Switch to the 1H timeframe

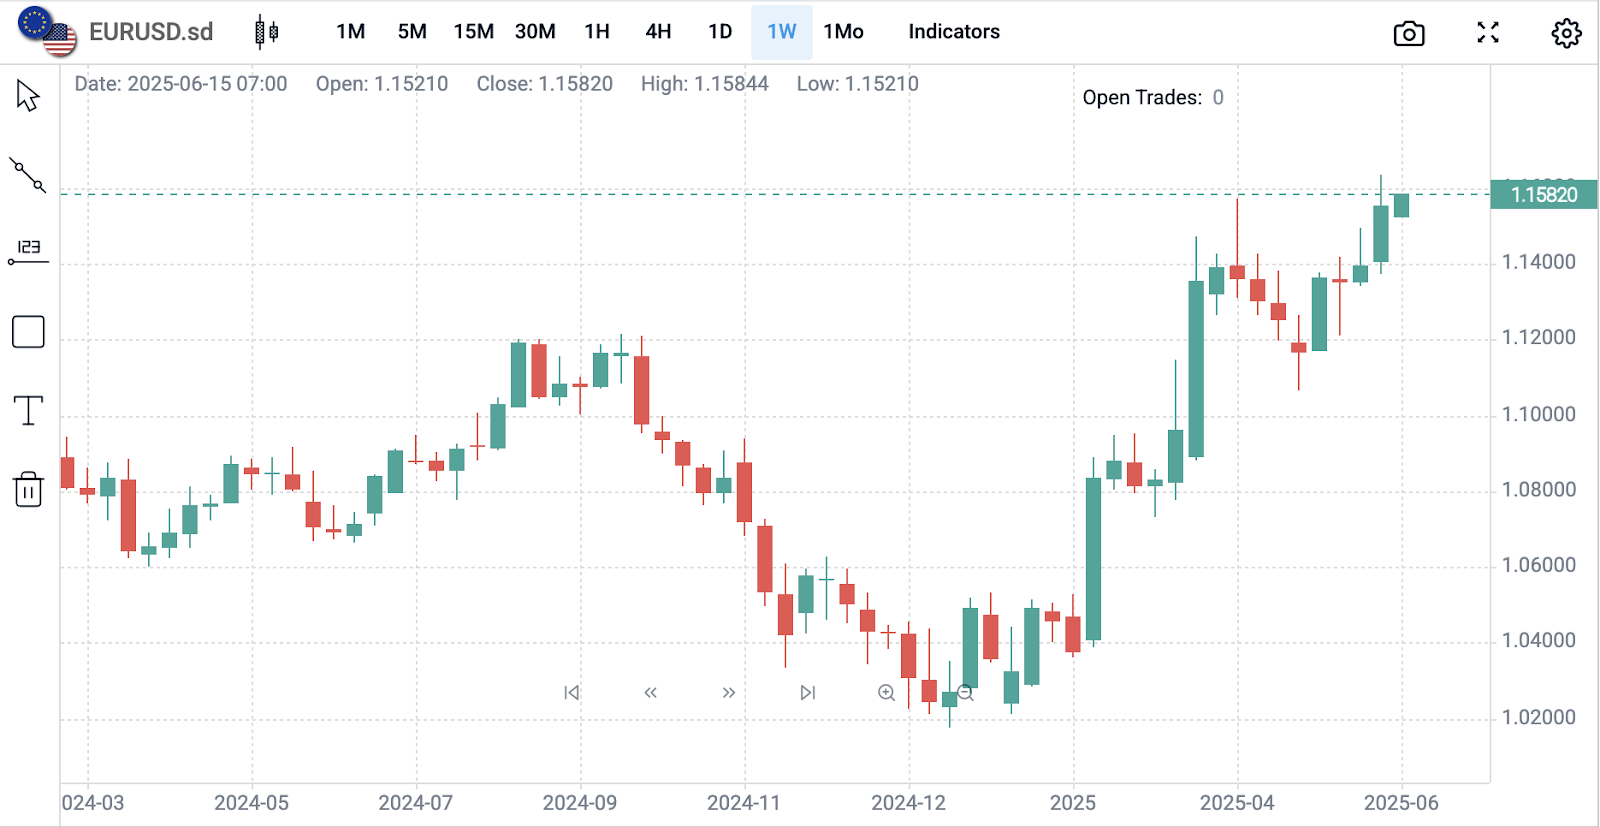tap(597, 32)
